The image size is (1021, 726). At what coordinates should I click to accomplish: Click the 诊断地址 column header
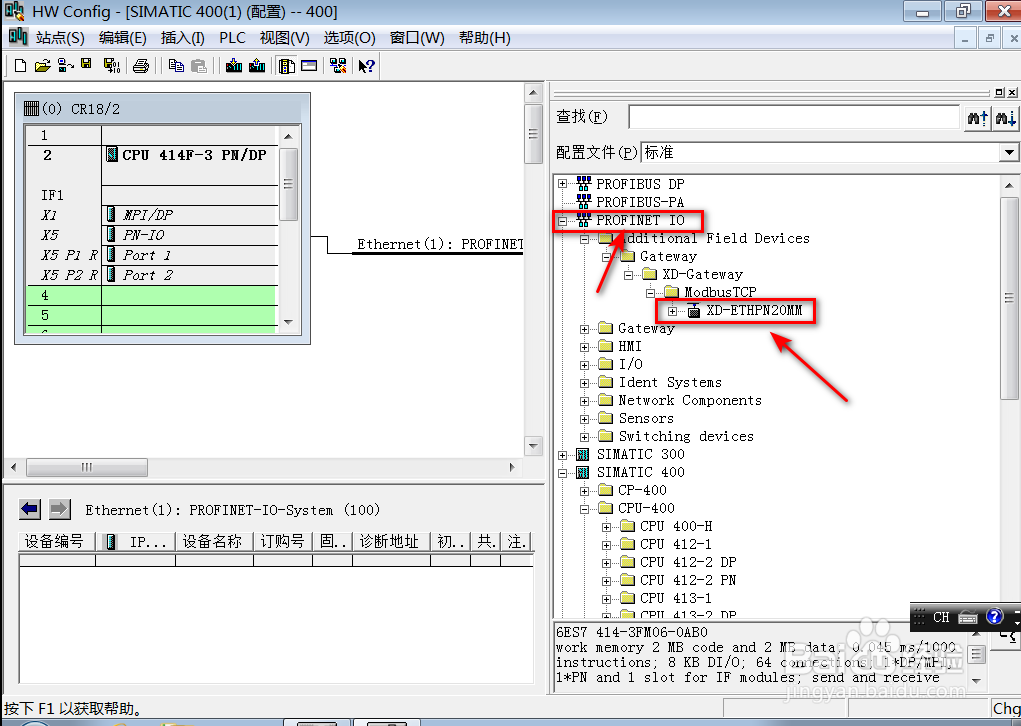click(391, 542)
